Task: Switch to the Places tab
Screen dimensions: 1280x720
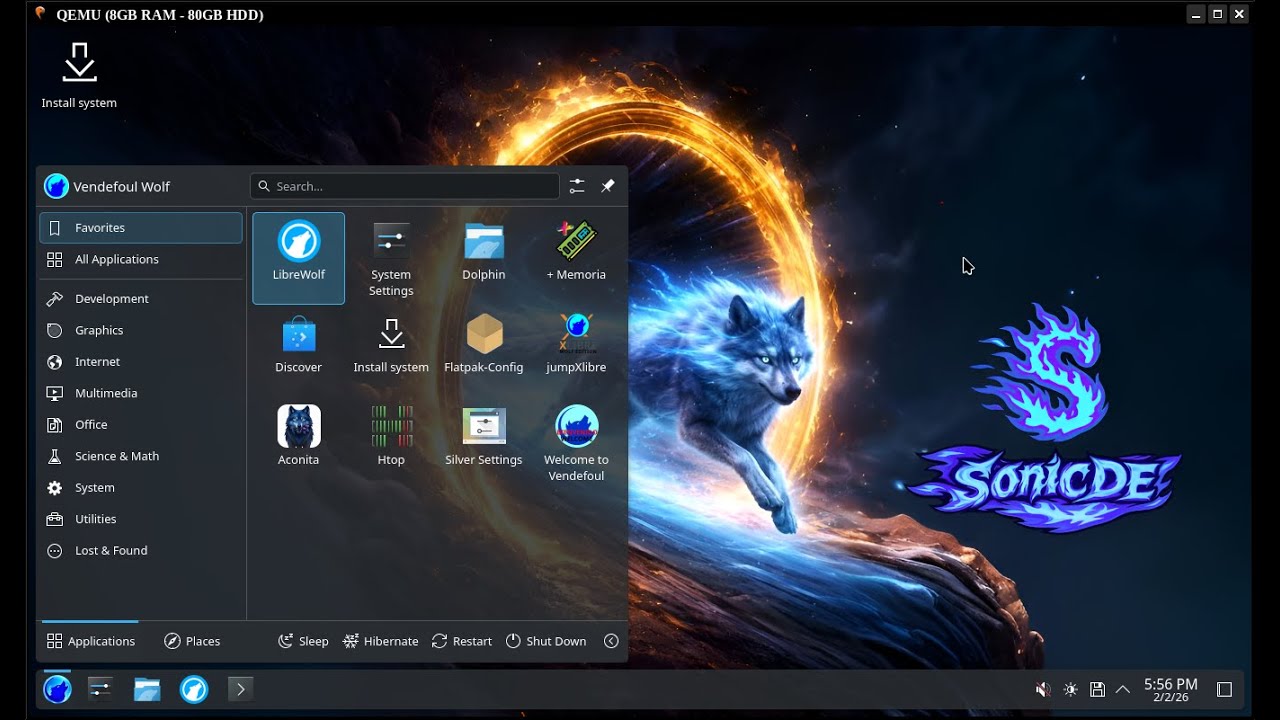Action: (192, 641)
